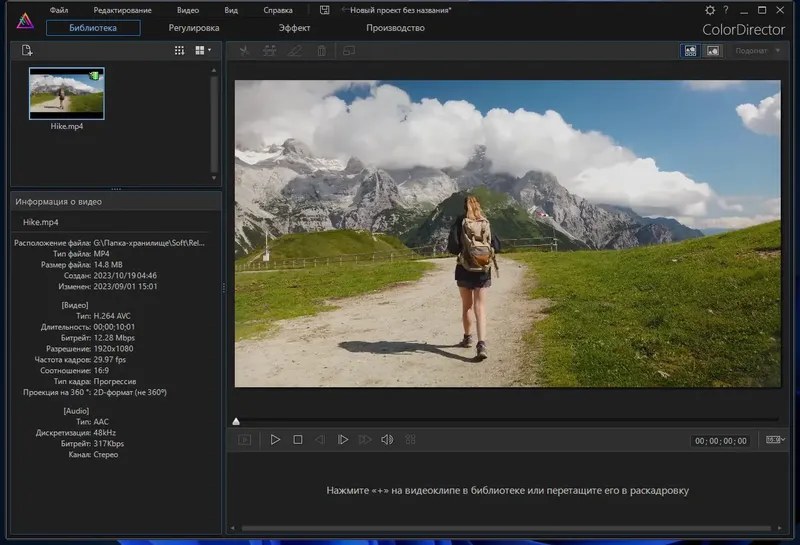Click the help question mark icon

pos(726,10)
